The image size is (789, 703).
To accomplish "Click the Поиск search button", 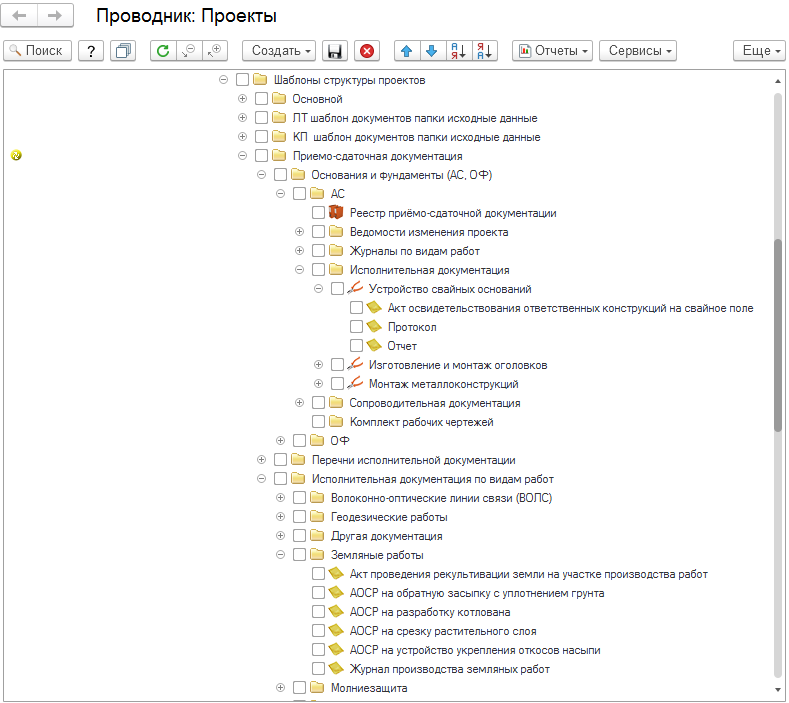I will pos(38,51).
